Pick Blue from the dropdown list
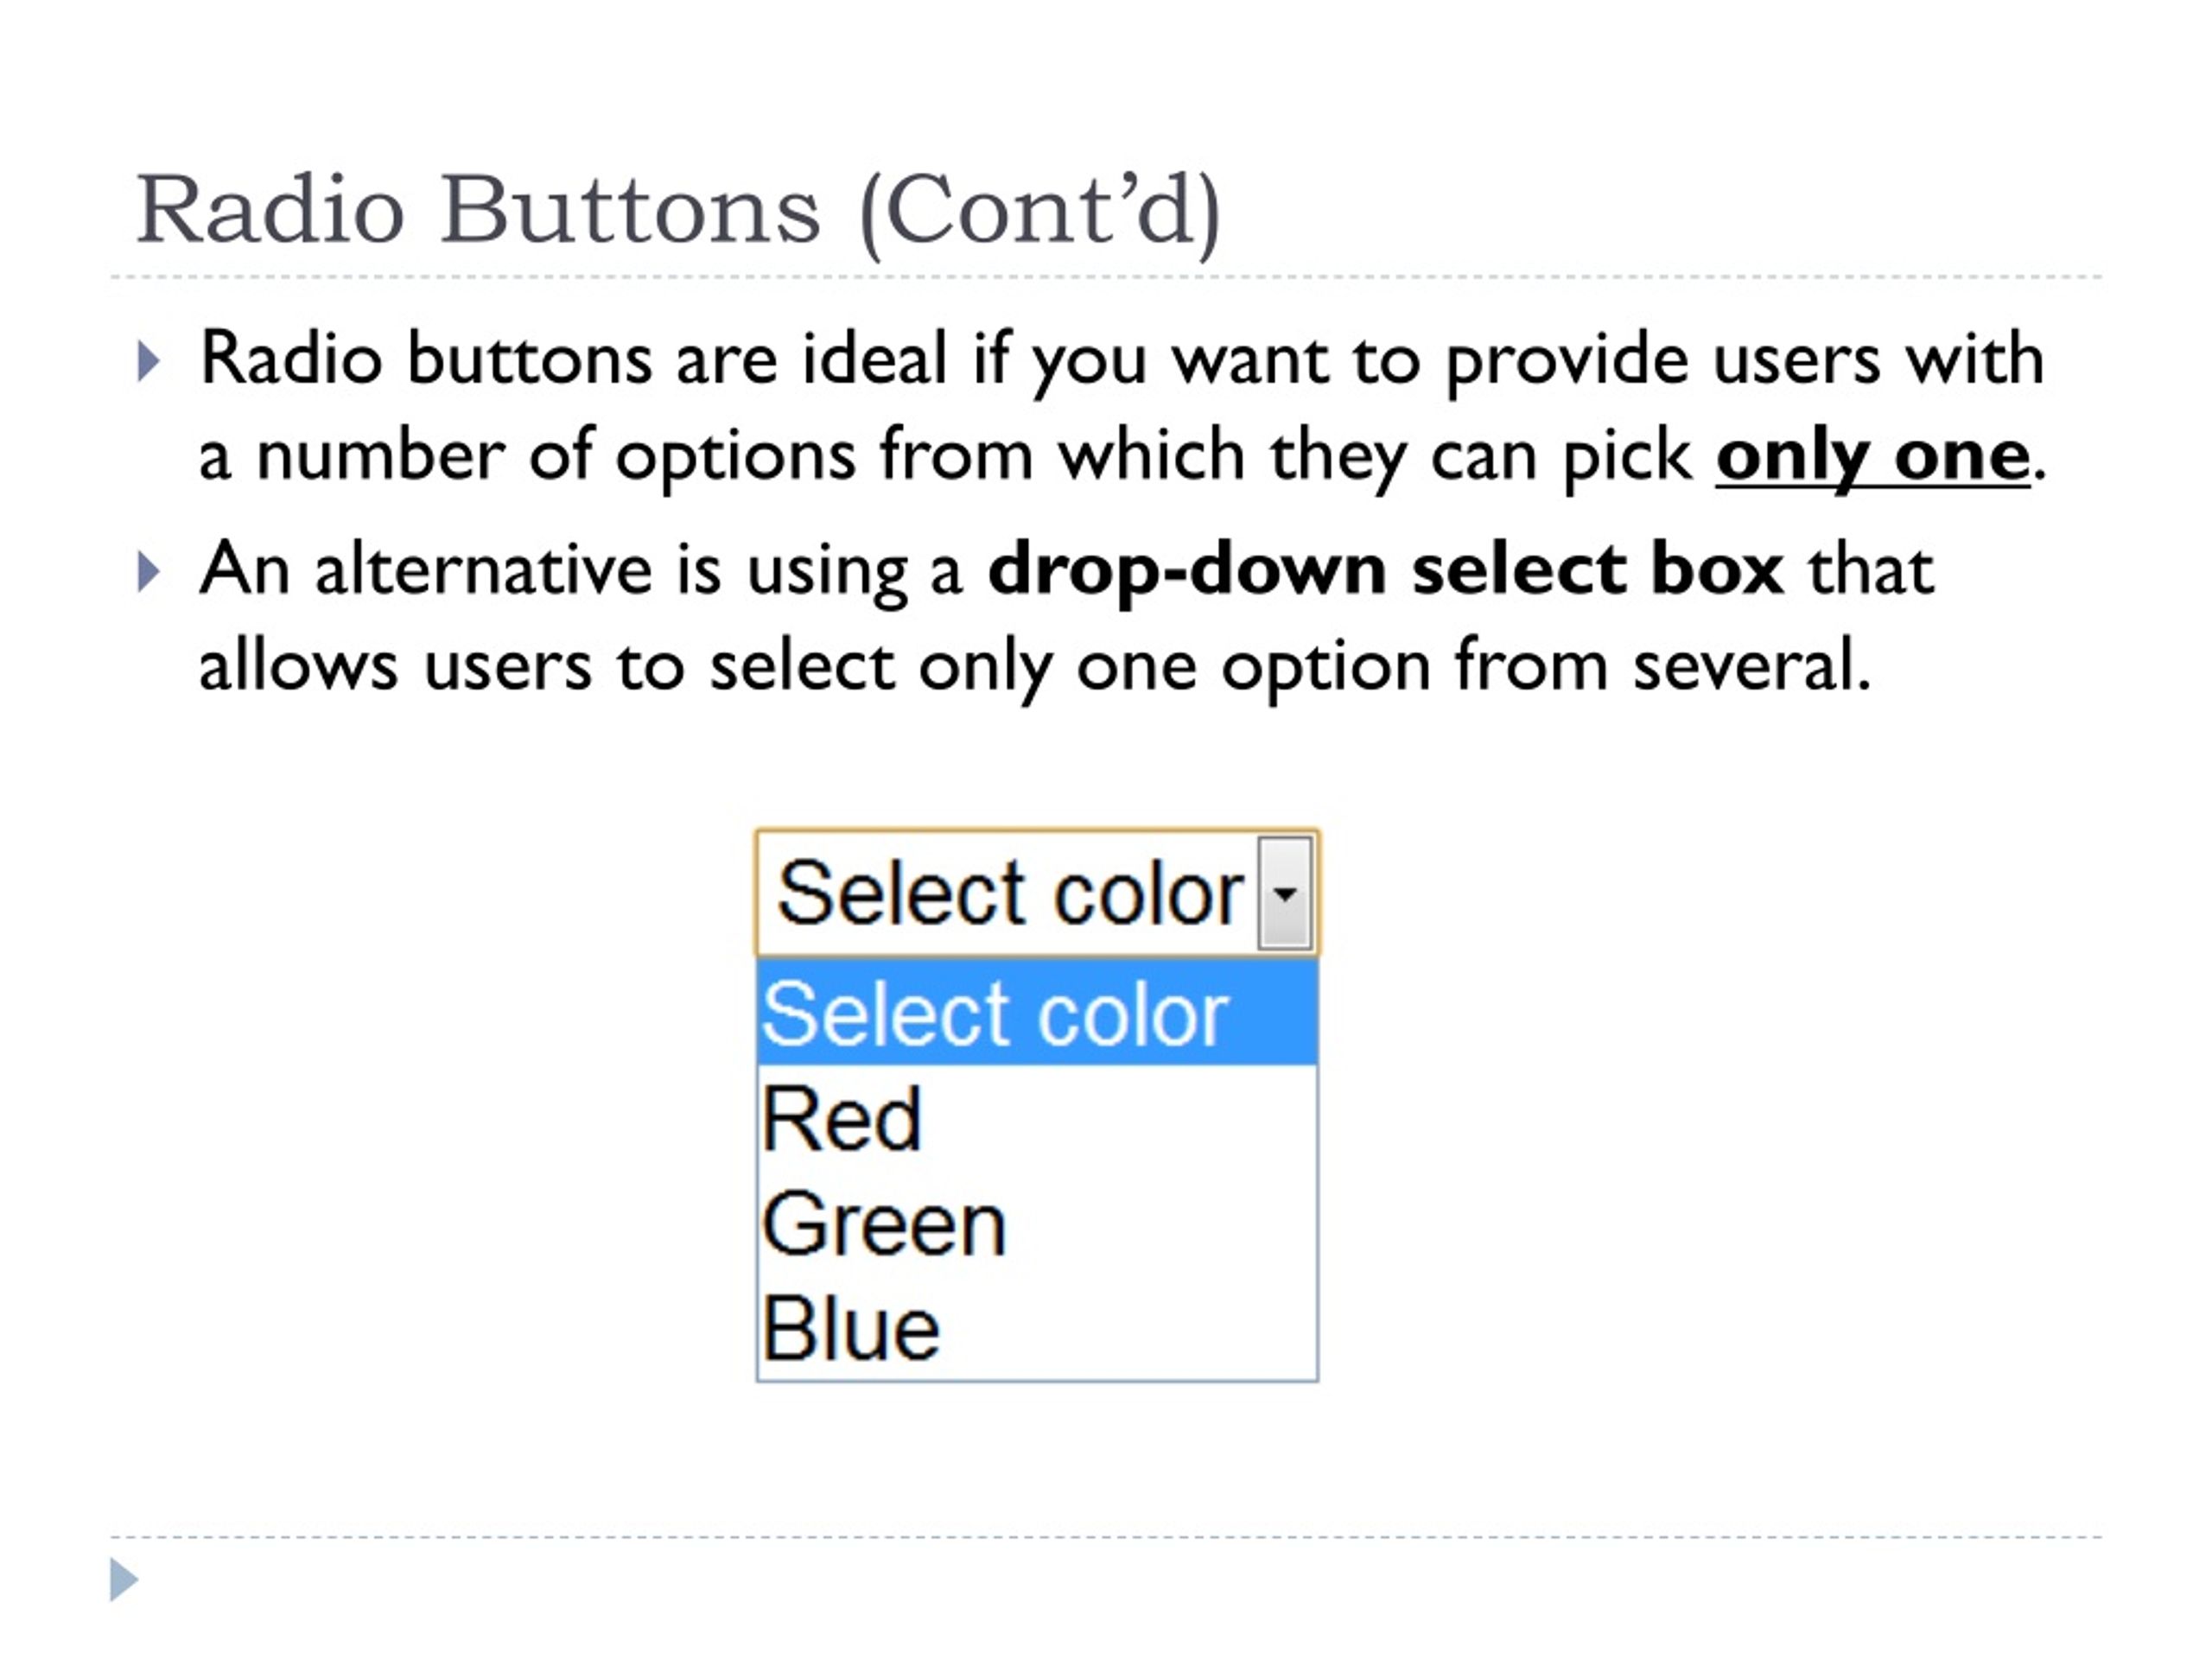 pyautogui.click(x=1037, y=1328)
